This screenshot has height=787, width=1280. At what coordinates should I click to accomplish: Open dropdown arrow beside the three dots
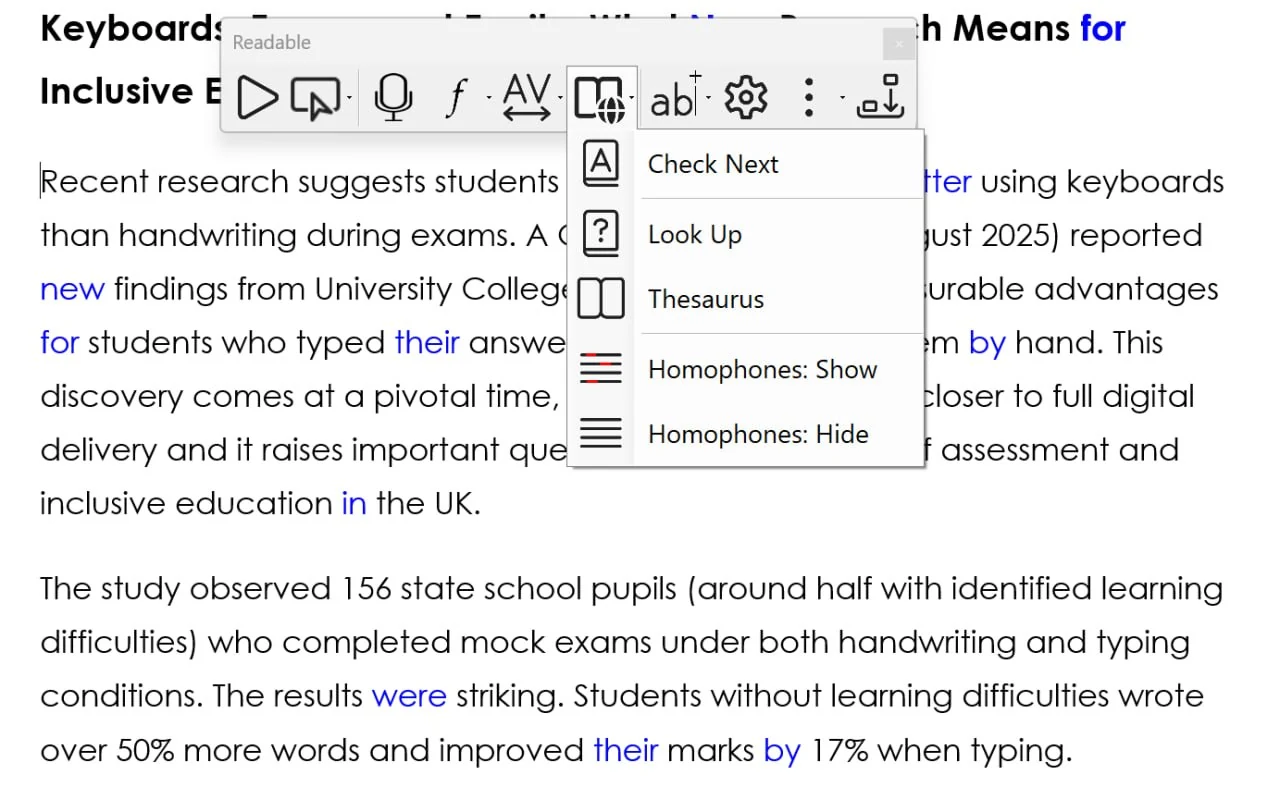point(842,98)
